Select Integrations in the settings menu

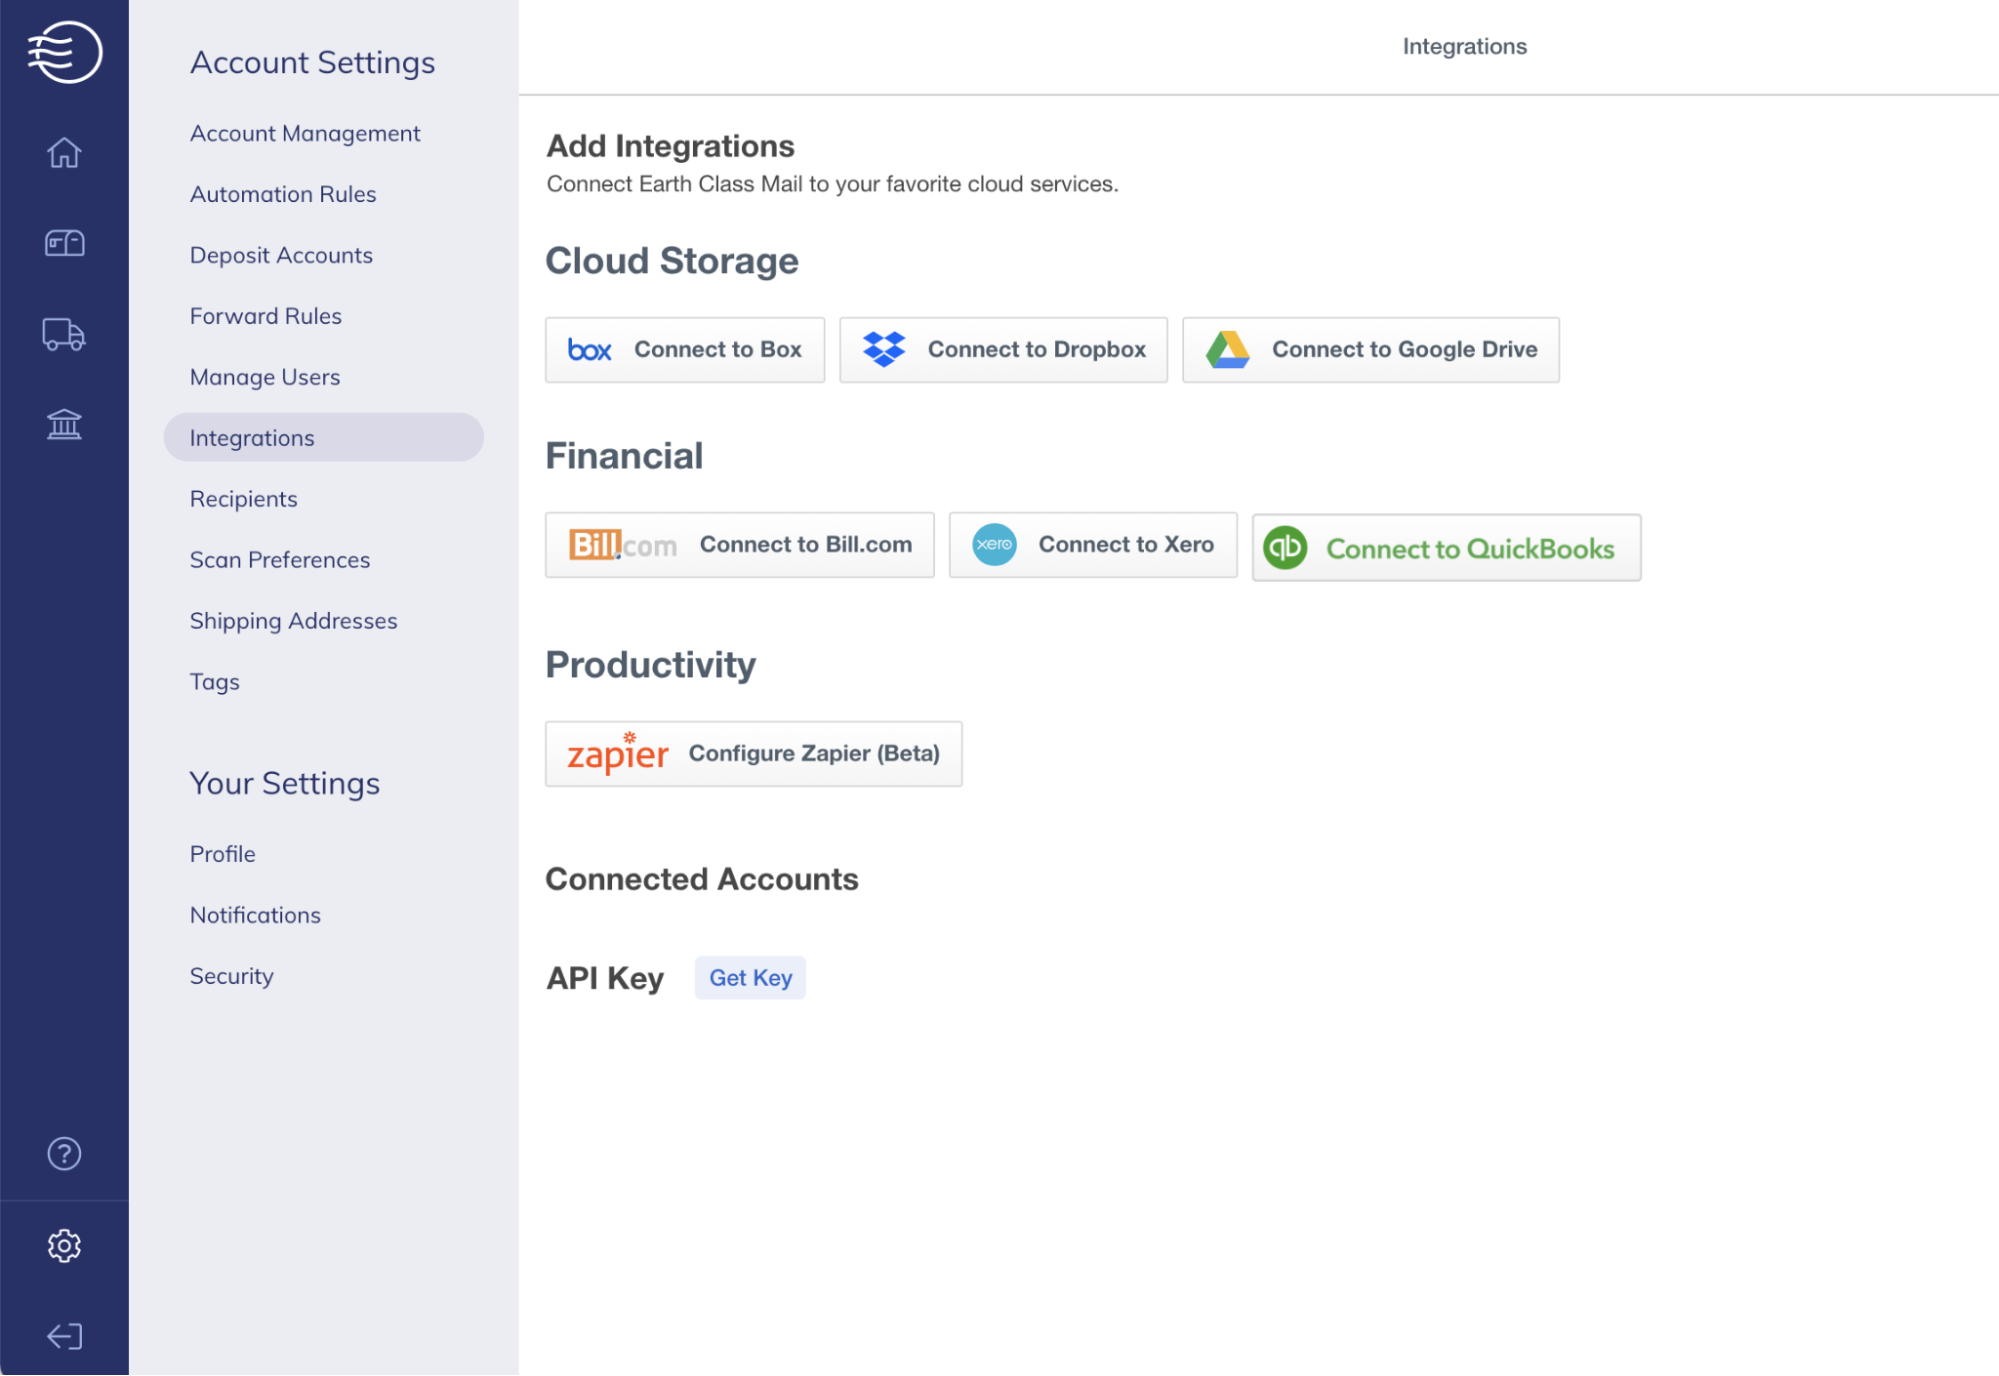click(x=323, y=438)
